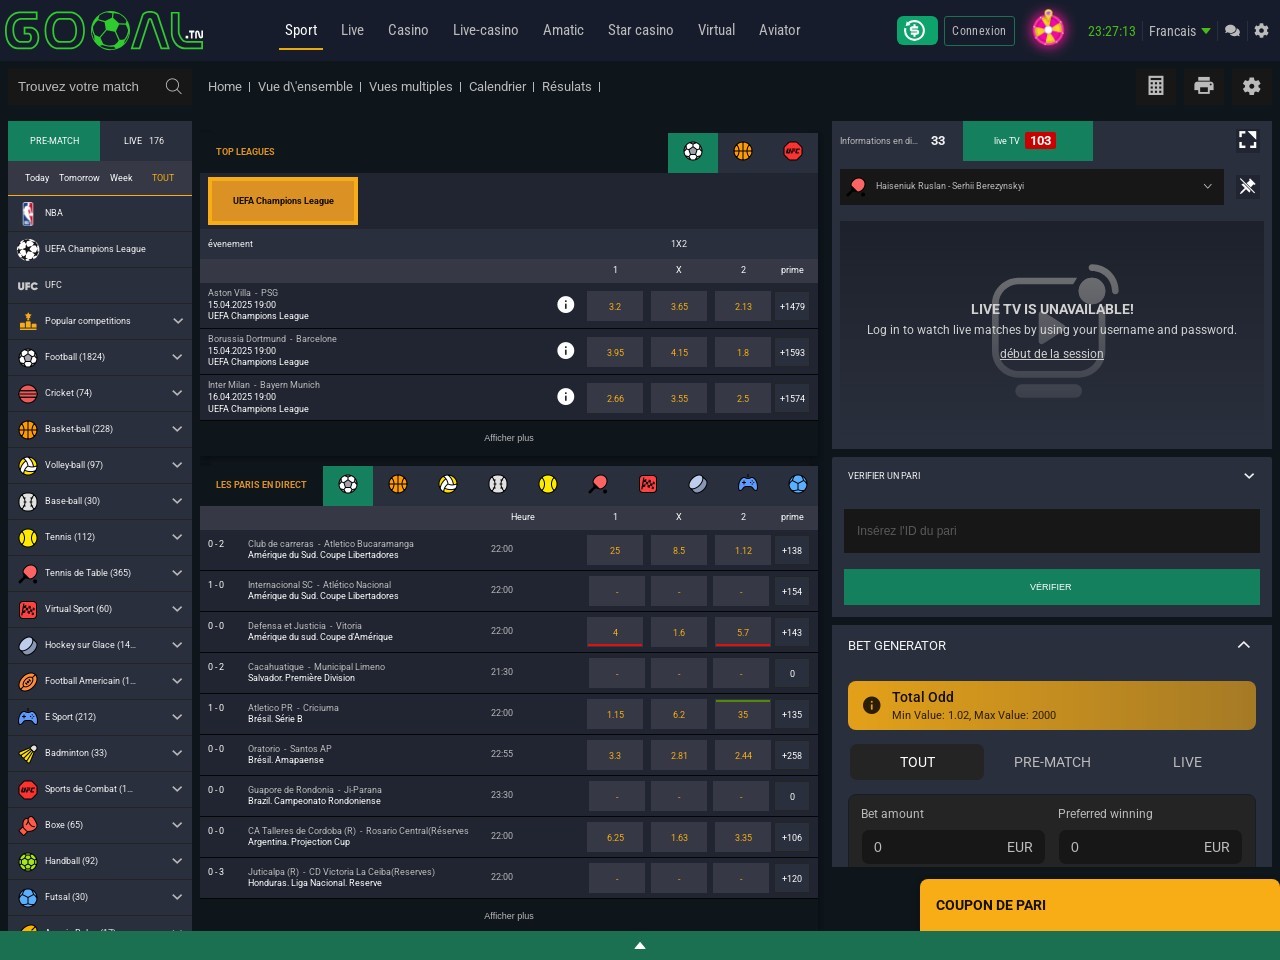Select futsal icon in live bets
Viewport: 1280px width, 960px height.
798,485
